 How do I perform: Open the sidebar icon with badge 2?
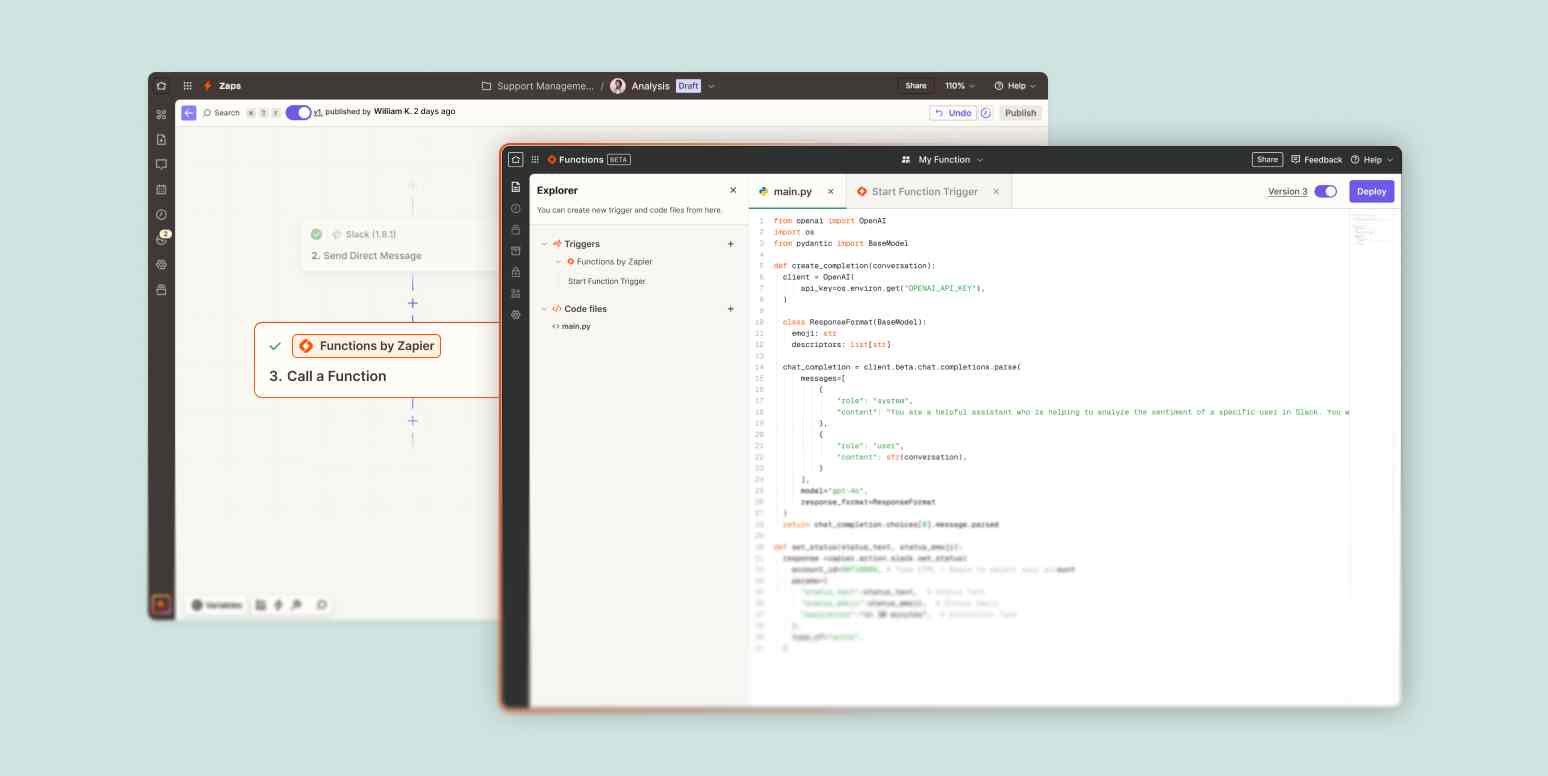(162, 239)
